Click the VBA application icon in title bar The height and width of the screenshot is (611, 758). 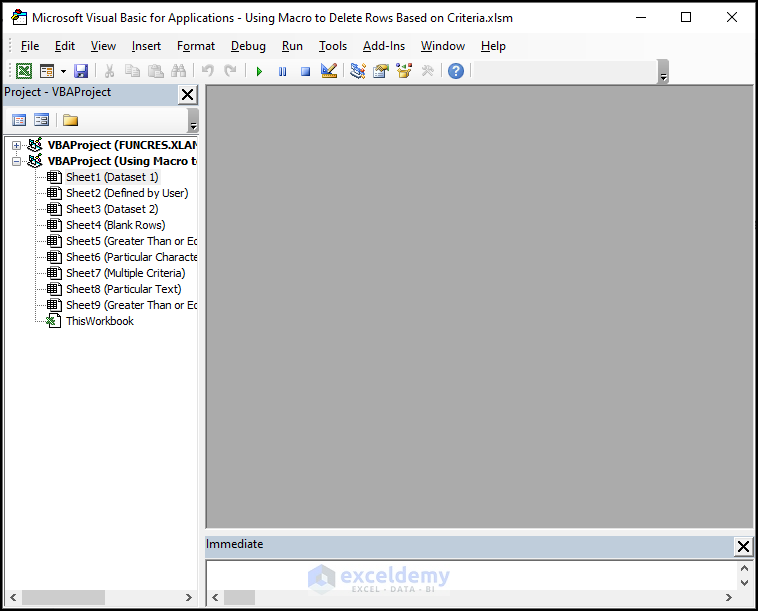tap(19, 17)
